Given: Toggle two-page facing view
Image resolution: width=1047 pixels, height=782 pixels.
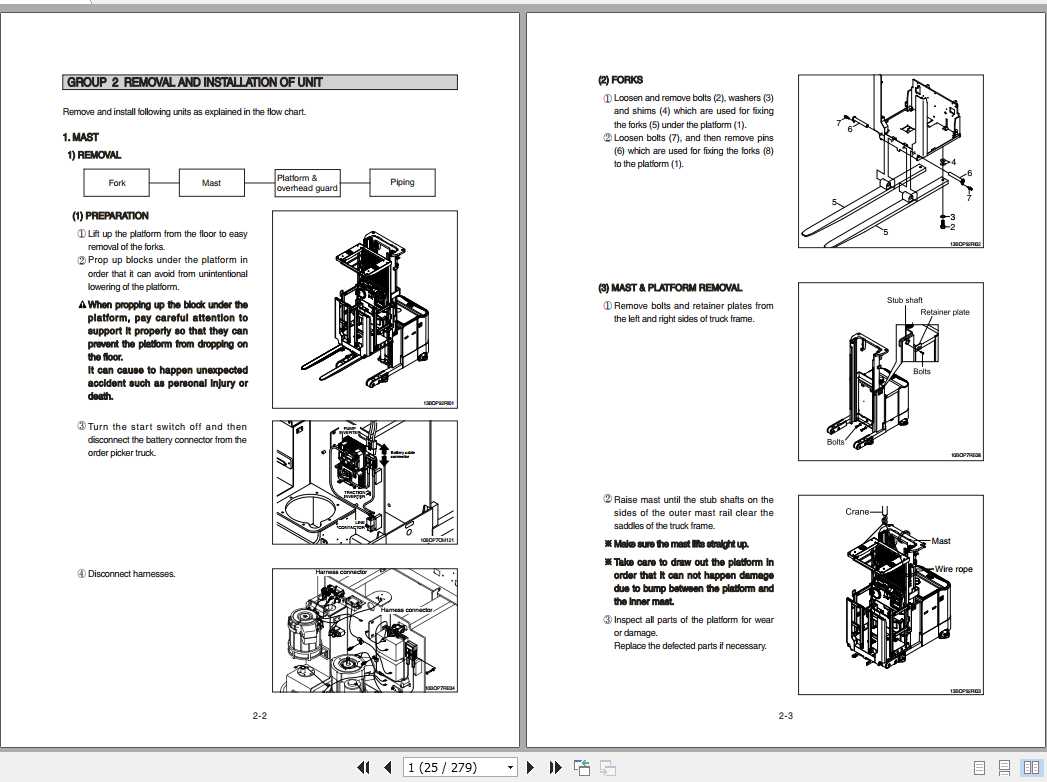Looking at the screenshot, I should (1030, 768).
